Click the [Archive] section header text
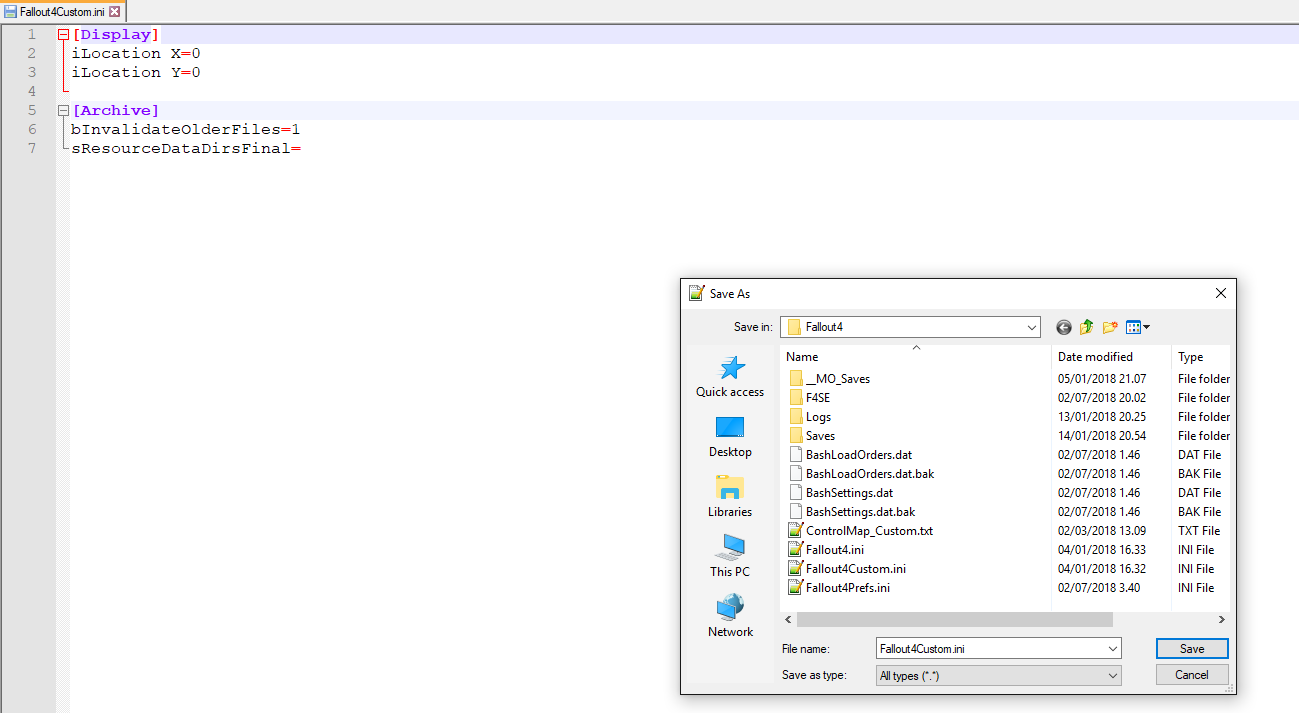The image size is (1299, 713). [116, 110]
